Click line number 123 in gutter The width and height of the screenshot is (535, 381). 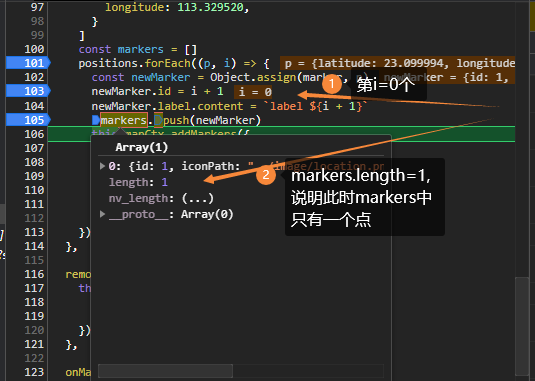coord(34,372)
